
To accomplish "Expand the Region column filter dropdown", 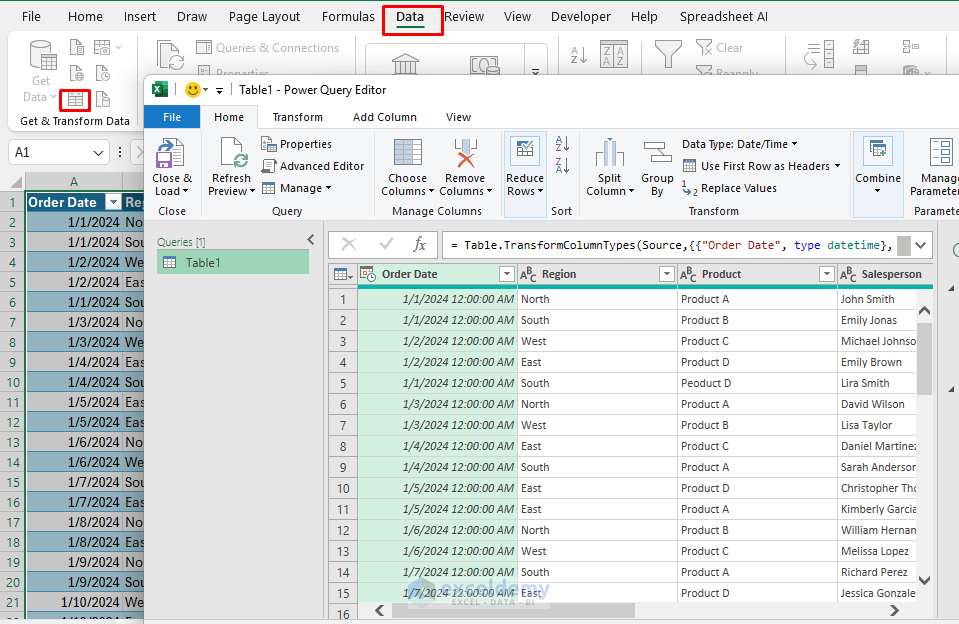I will [667, 274].
